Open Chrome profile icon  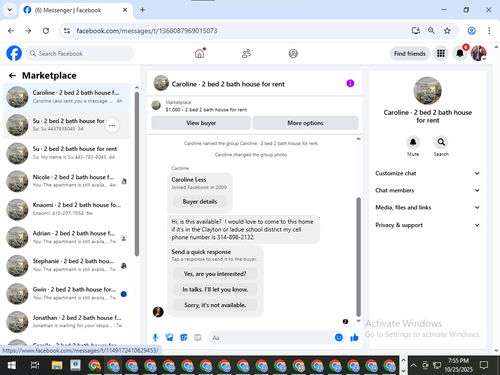point(471,31)
